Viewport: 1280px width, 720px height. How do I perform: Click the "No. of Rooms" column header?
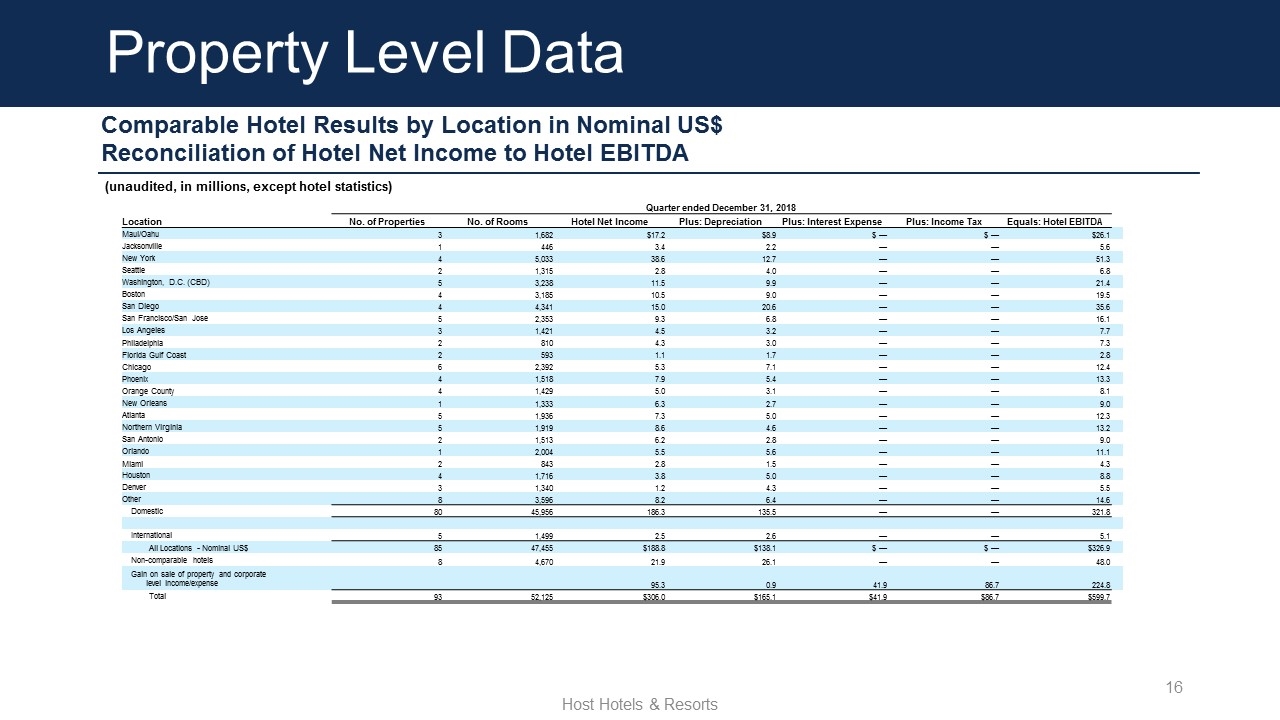point(498,221)
